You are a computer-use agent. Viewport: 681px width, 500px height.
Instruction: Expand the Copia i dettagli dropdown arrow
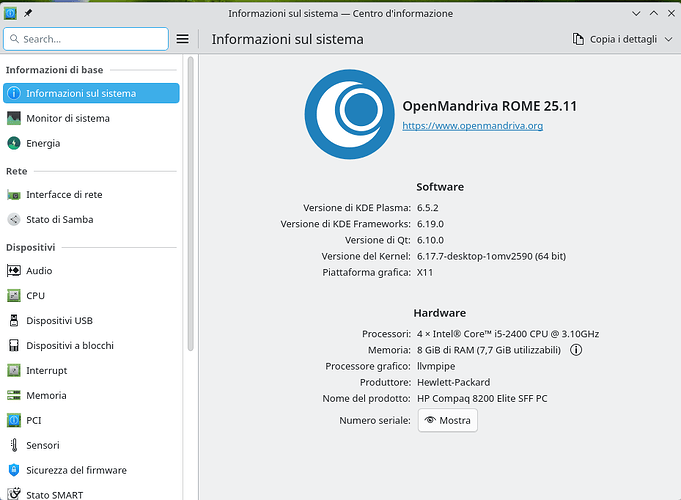[x=667, y=39]
